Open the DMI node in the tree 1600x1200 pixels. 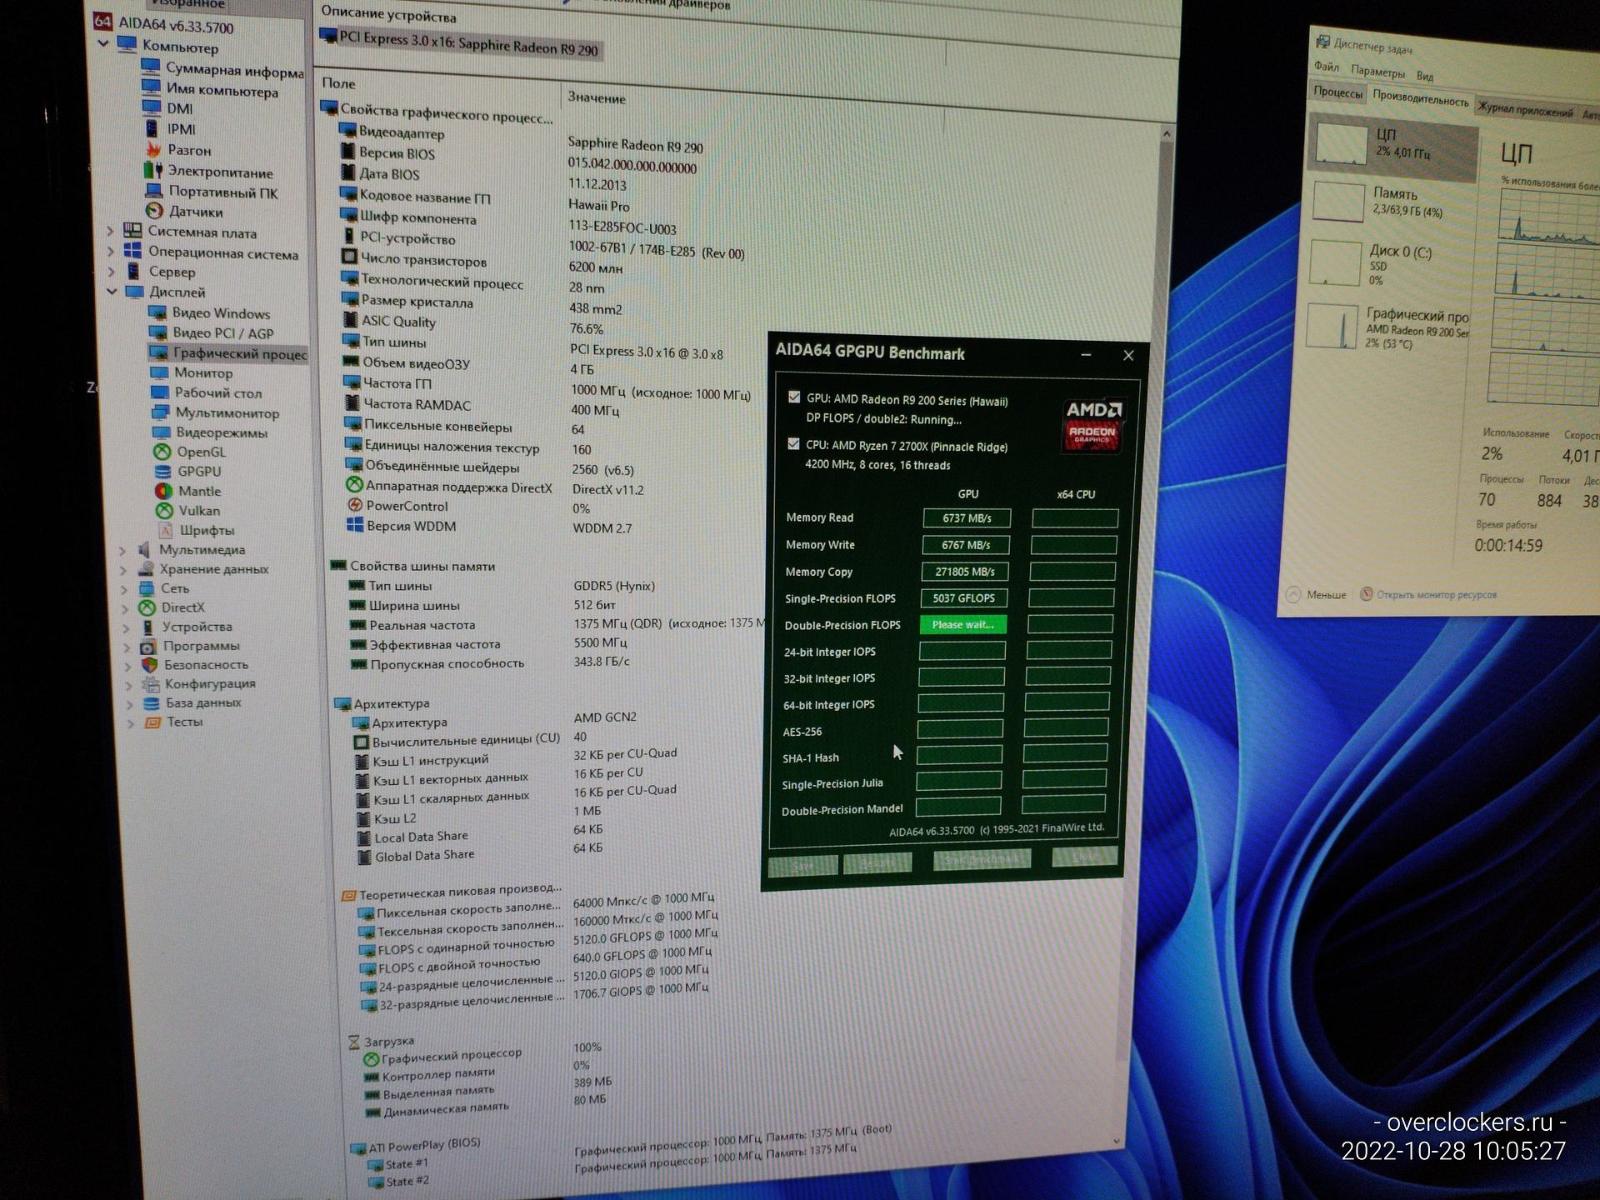click(167, 108)
